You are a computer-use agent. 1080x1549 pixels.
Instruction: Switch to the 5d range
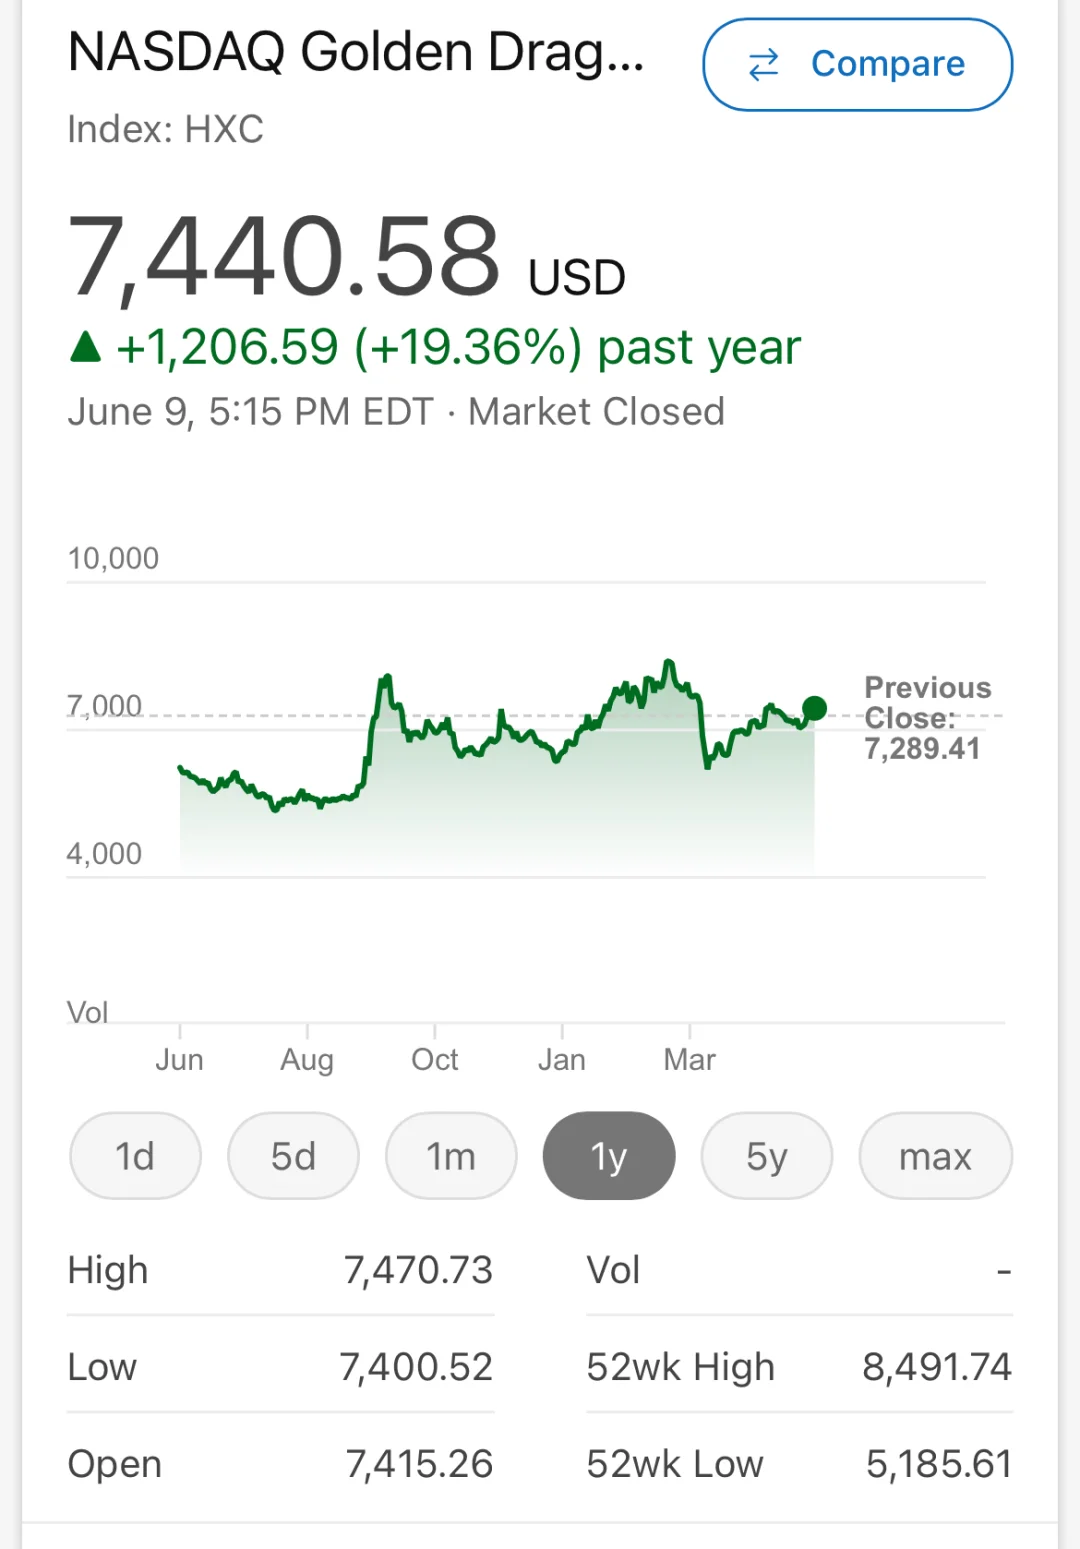293,1156
